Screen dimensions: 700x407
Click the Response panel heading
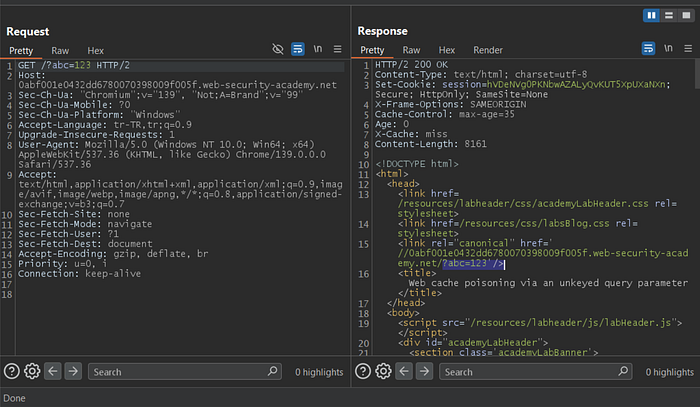[382, 31]
